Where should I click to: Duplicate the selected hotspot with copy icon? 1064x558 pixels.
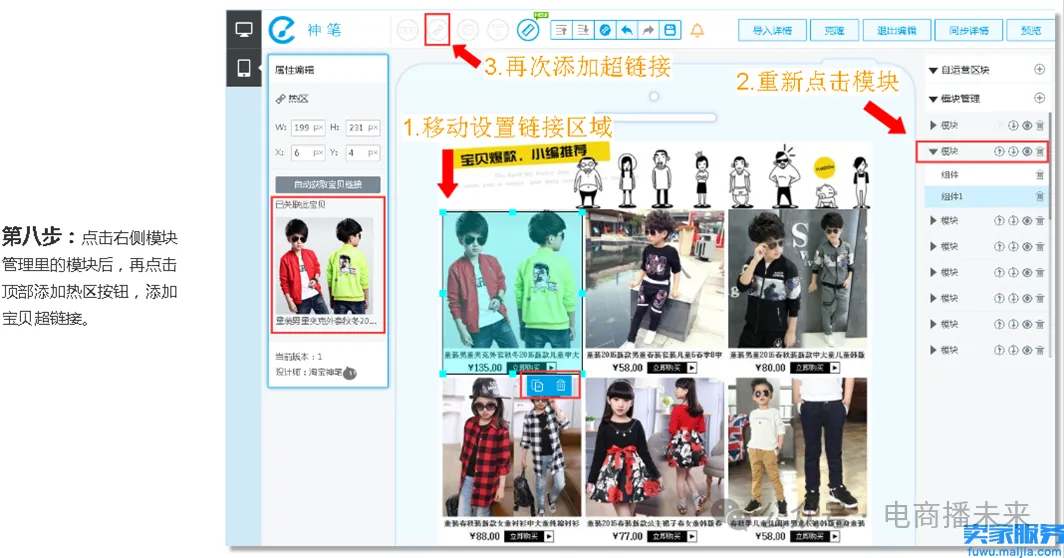click(537, 386)
